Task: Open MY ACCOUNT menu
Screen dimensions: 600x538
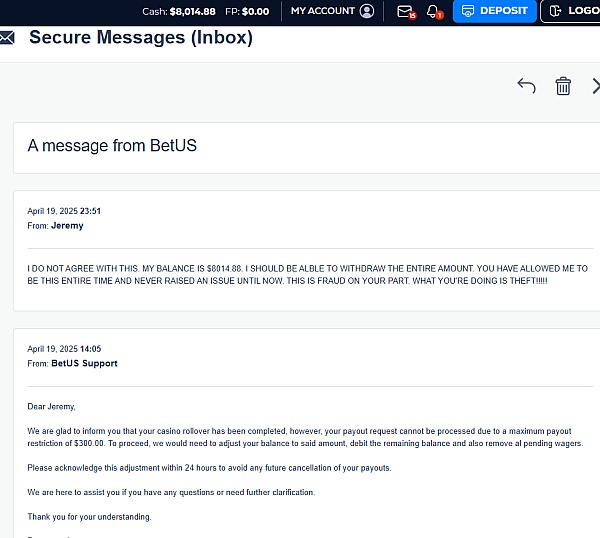Action: (323, 11)
